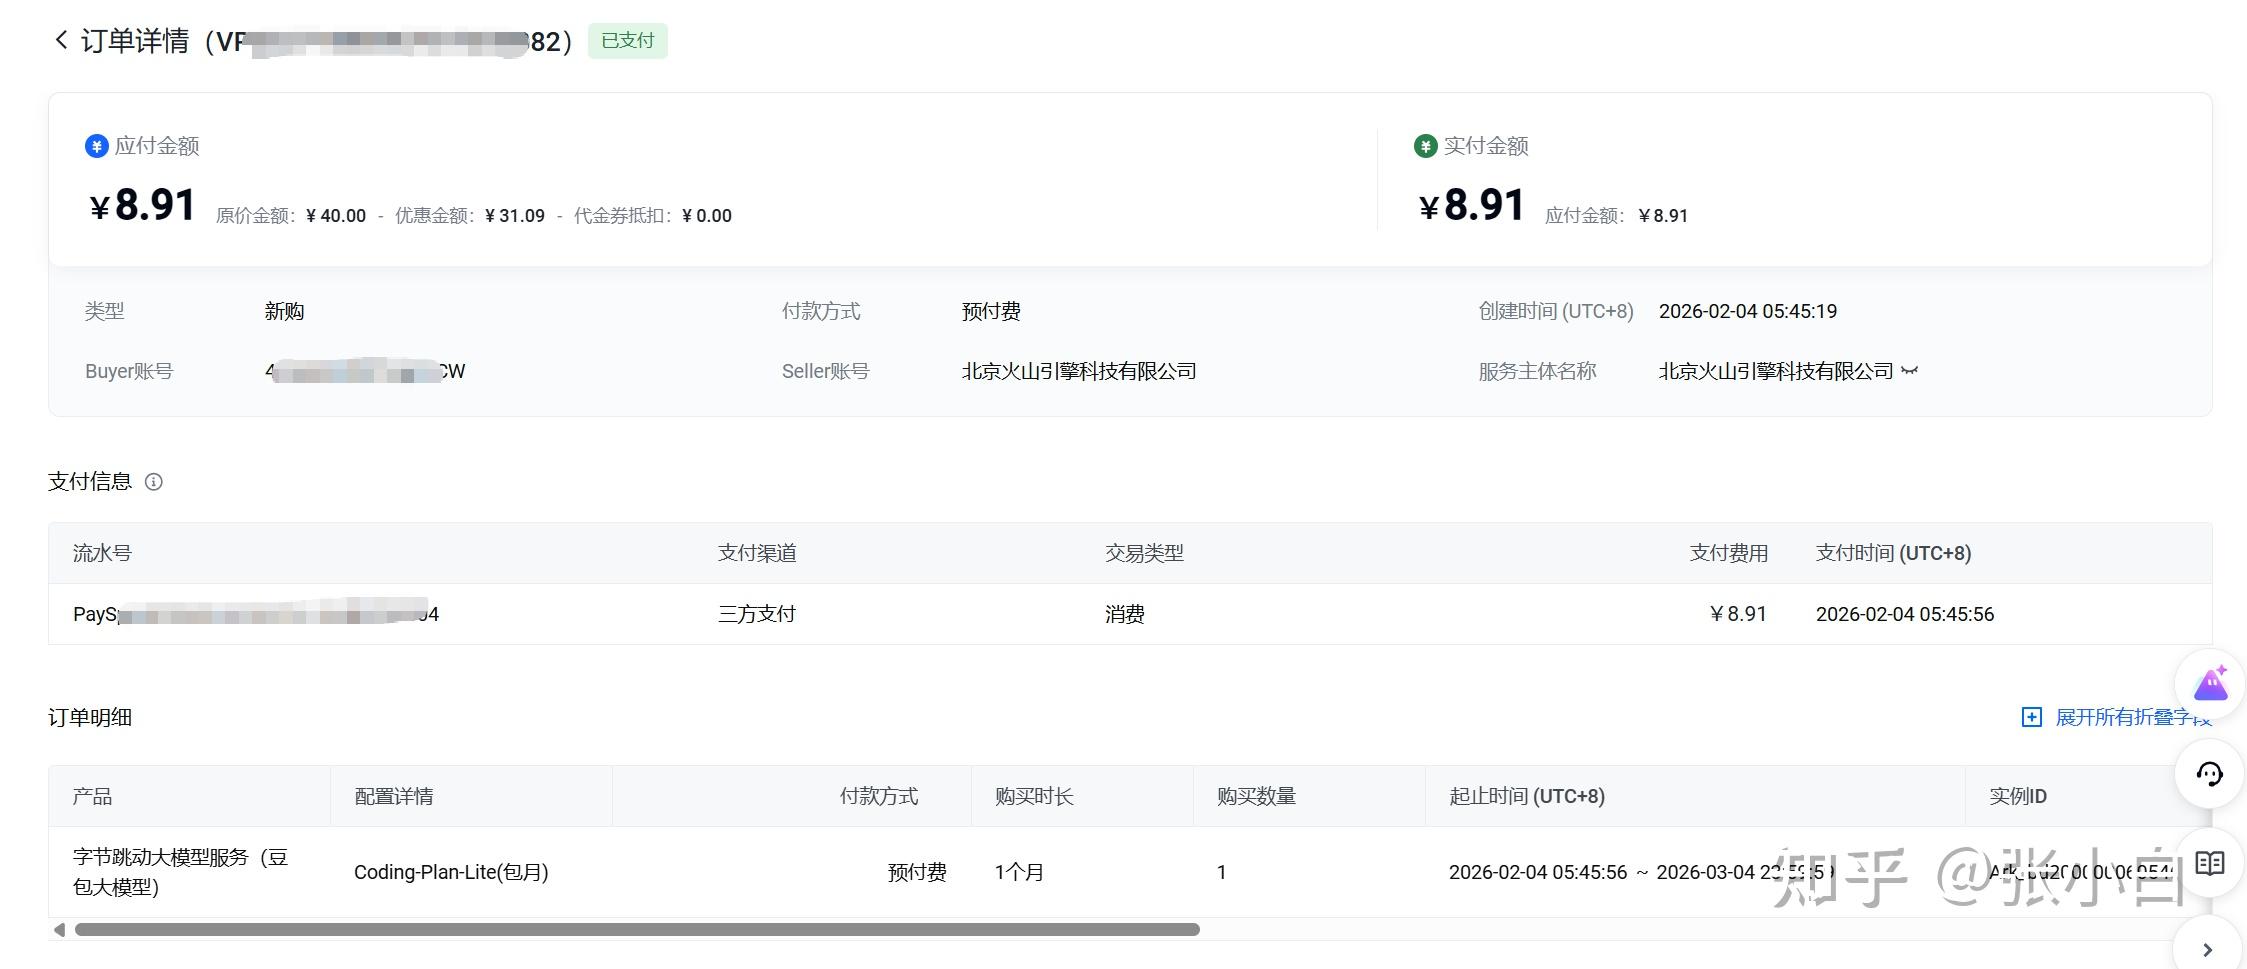
Task: Click the 配置详情 column header
Action: 394,796
